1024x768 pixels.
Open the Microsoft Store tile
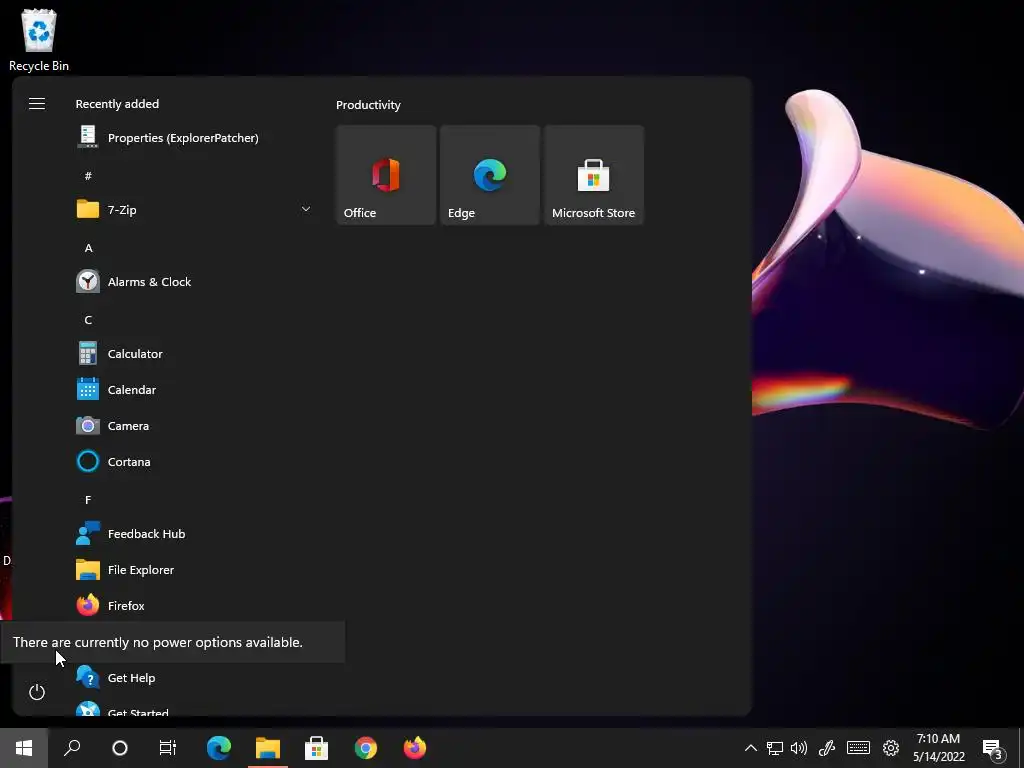click(x=594, y=175)
